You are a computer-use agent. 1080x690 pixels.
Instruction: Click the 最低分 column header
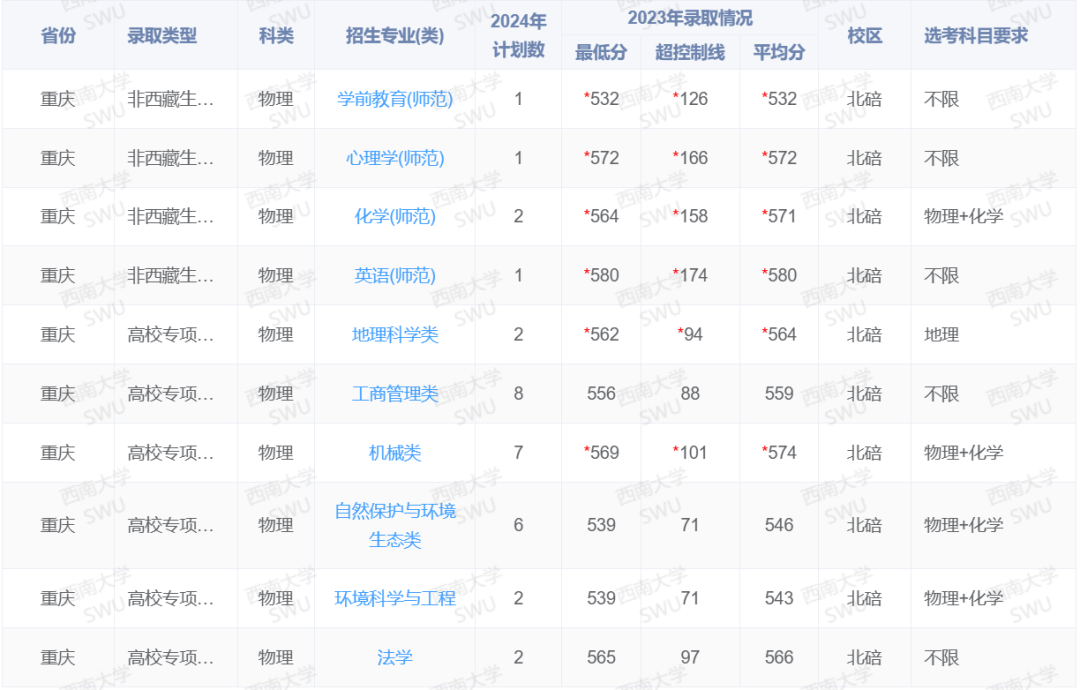point(601,52)
